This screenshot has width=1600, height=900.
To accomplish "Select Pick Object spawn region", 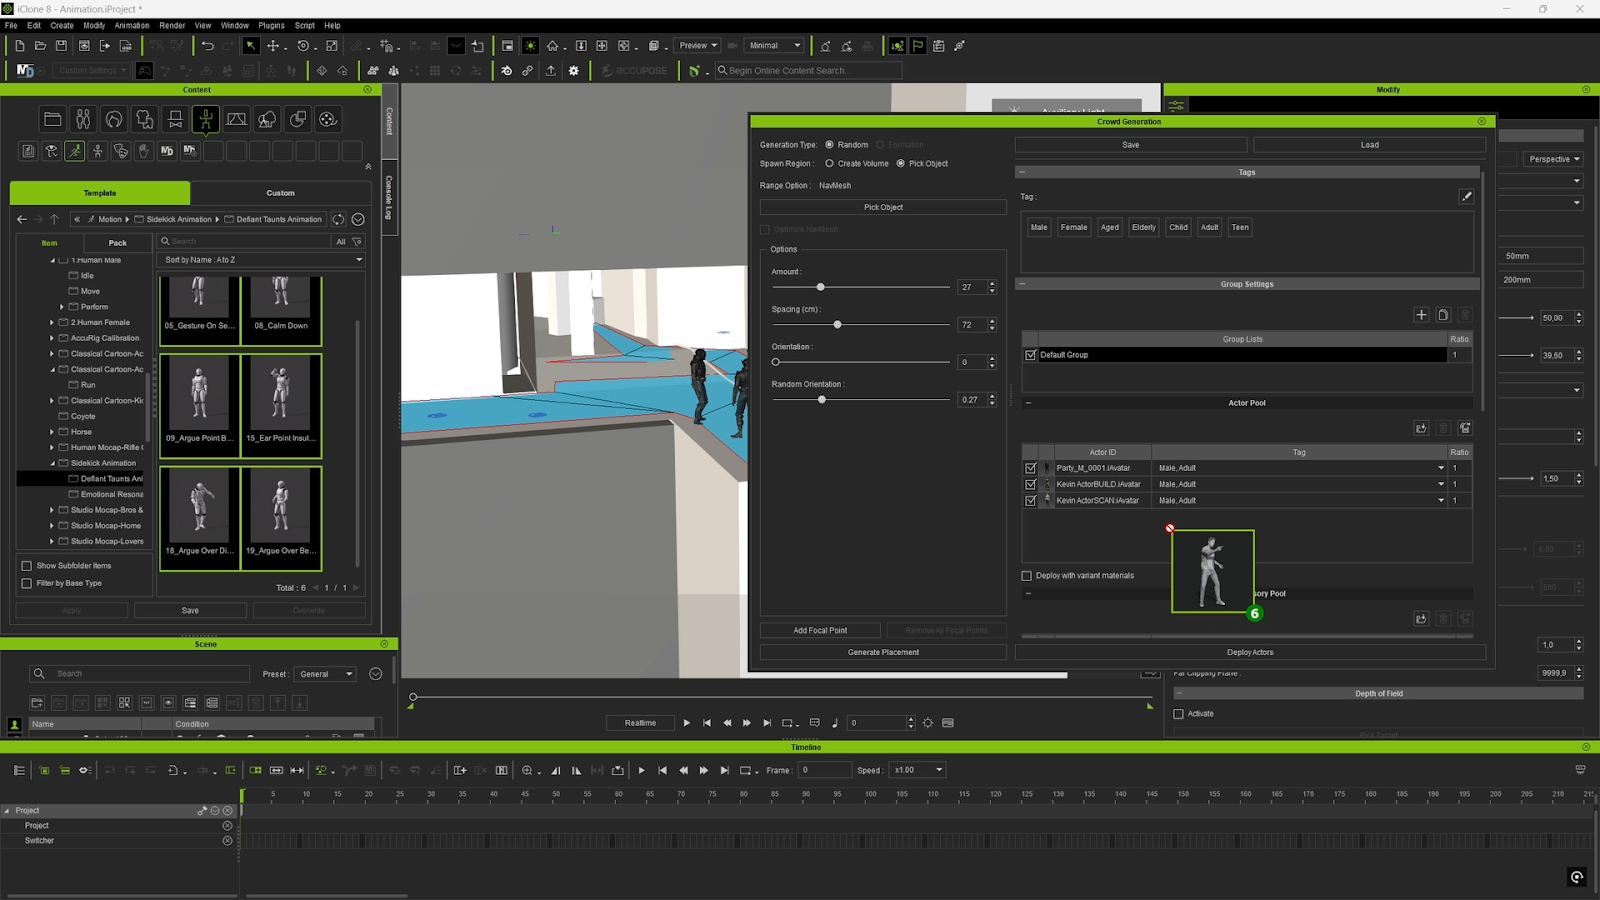I will [900, 164].
